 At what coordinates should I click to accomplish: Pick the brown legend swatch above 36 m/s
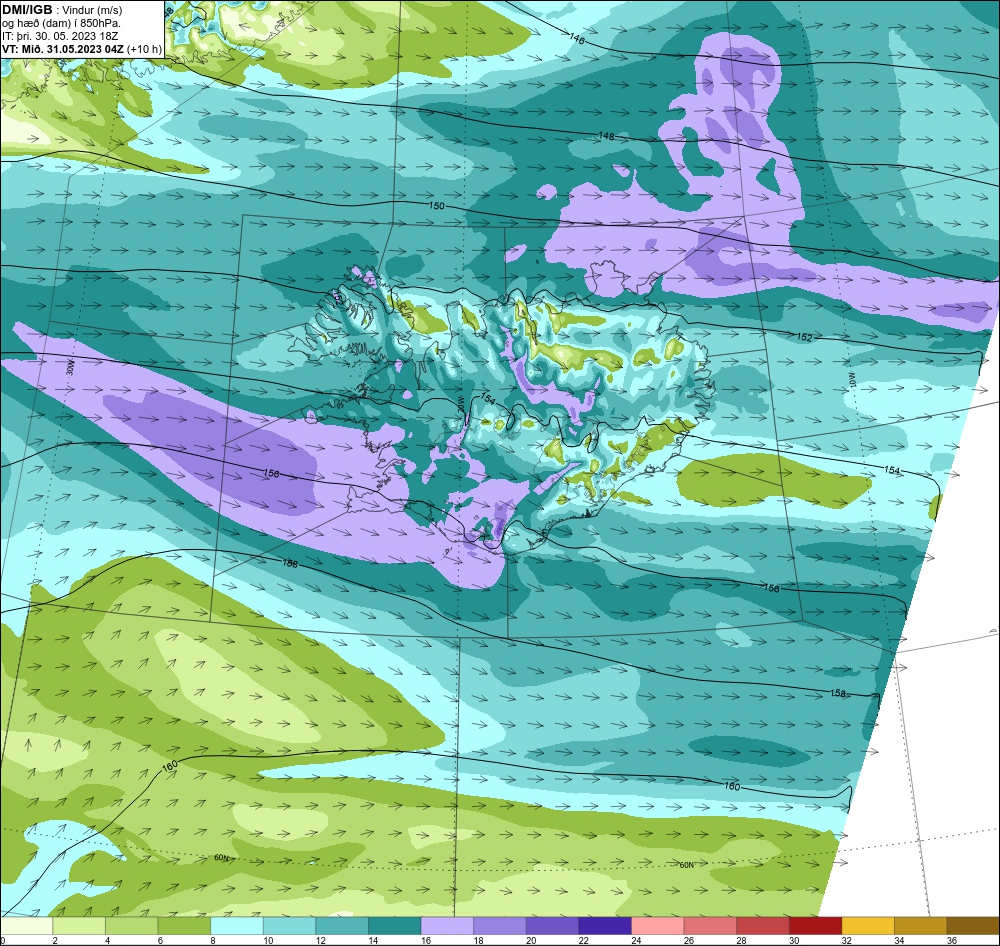(x=973, y=926)
